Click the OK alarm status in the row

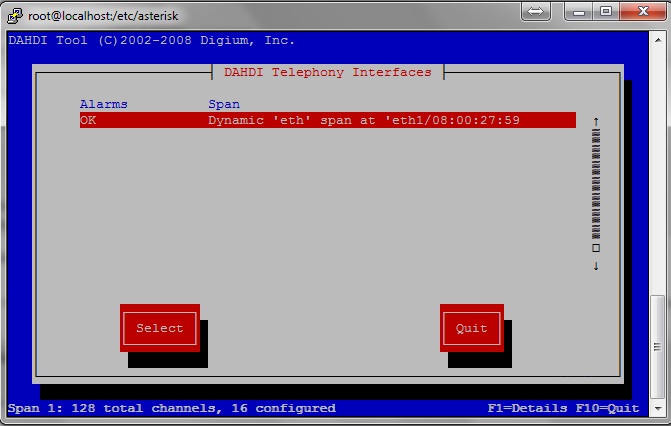[x=88, y=120]
